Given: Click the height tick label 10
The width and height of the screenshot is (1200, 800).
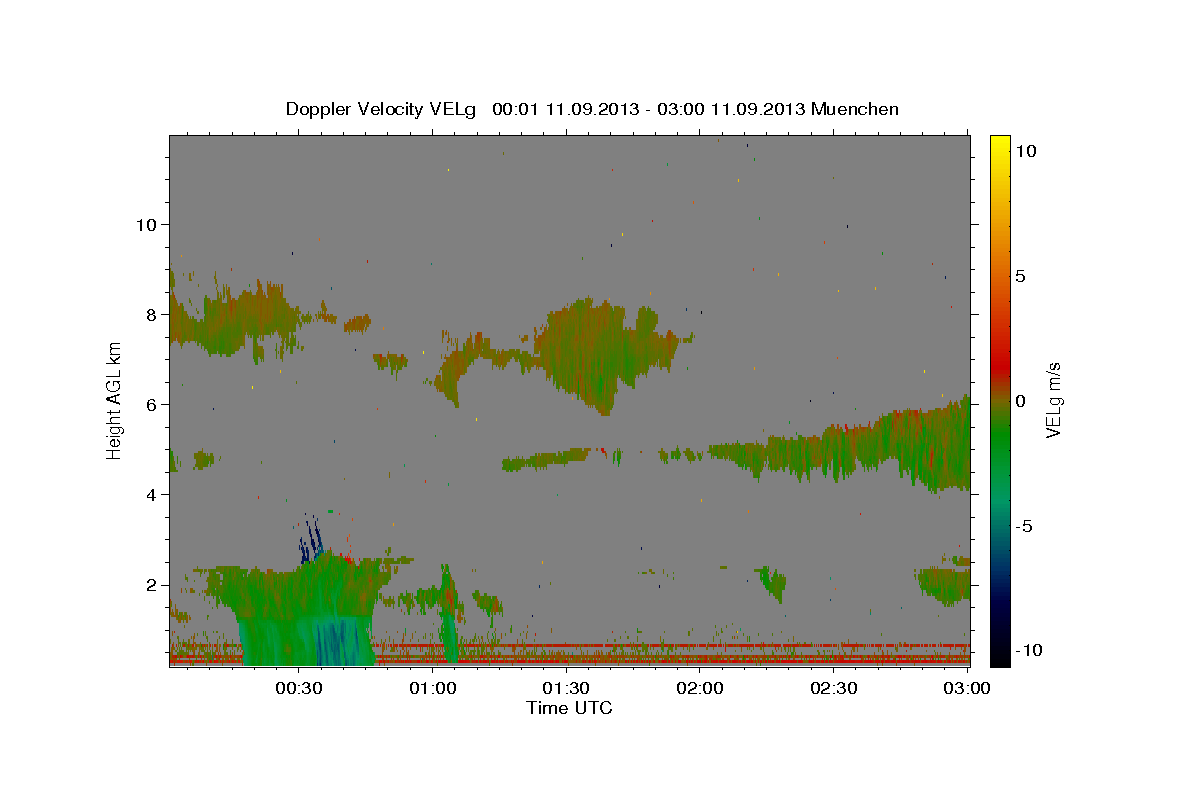Looking at the screenshot, I should point(145,224).
